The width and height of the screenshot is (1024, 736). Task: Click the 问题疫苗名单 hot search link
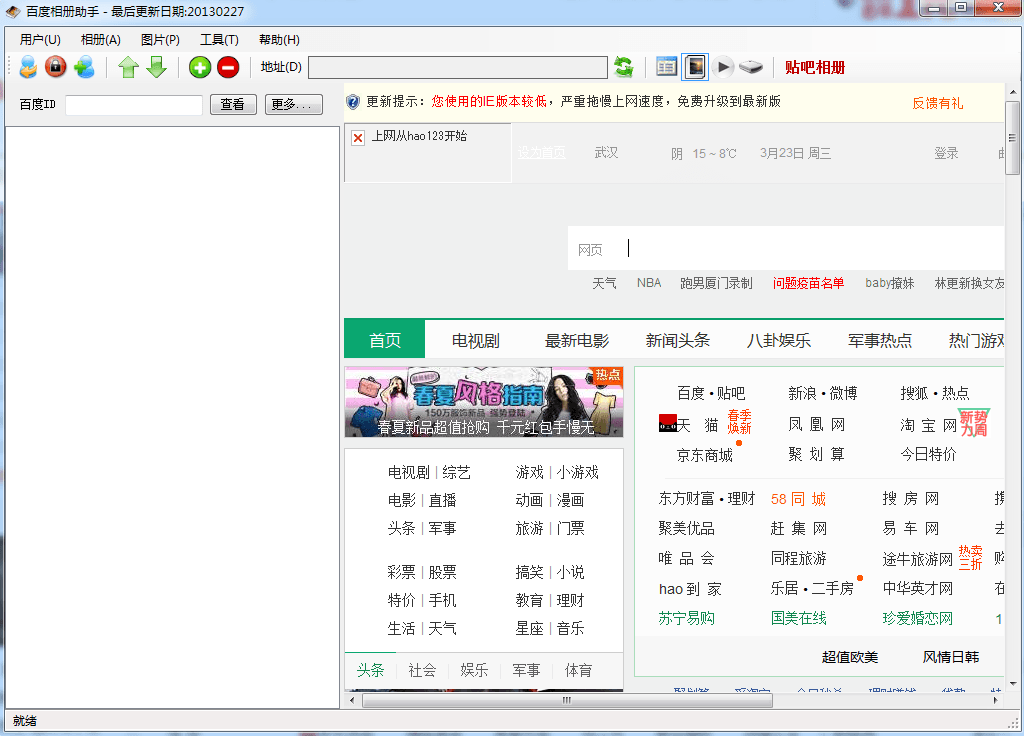coord(808,283)
